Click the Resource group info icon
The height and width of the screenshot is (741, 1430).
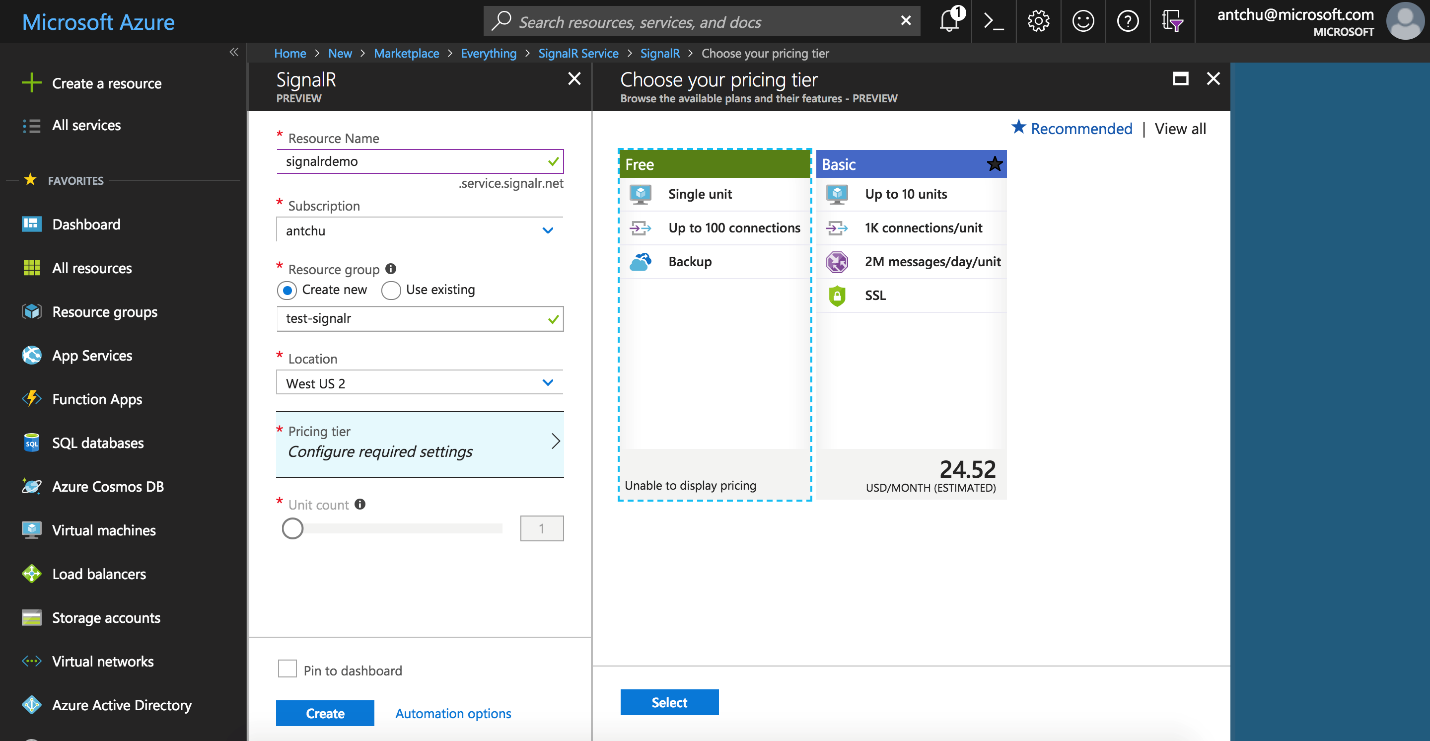pyautogui.click(x=391, y=268)
